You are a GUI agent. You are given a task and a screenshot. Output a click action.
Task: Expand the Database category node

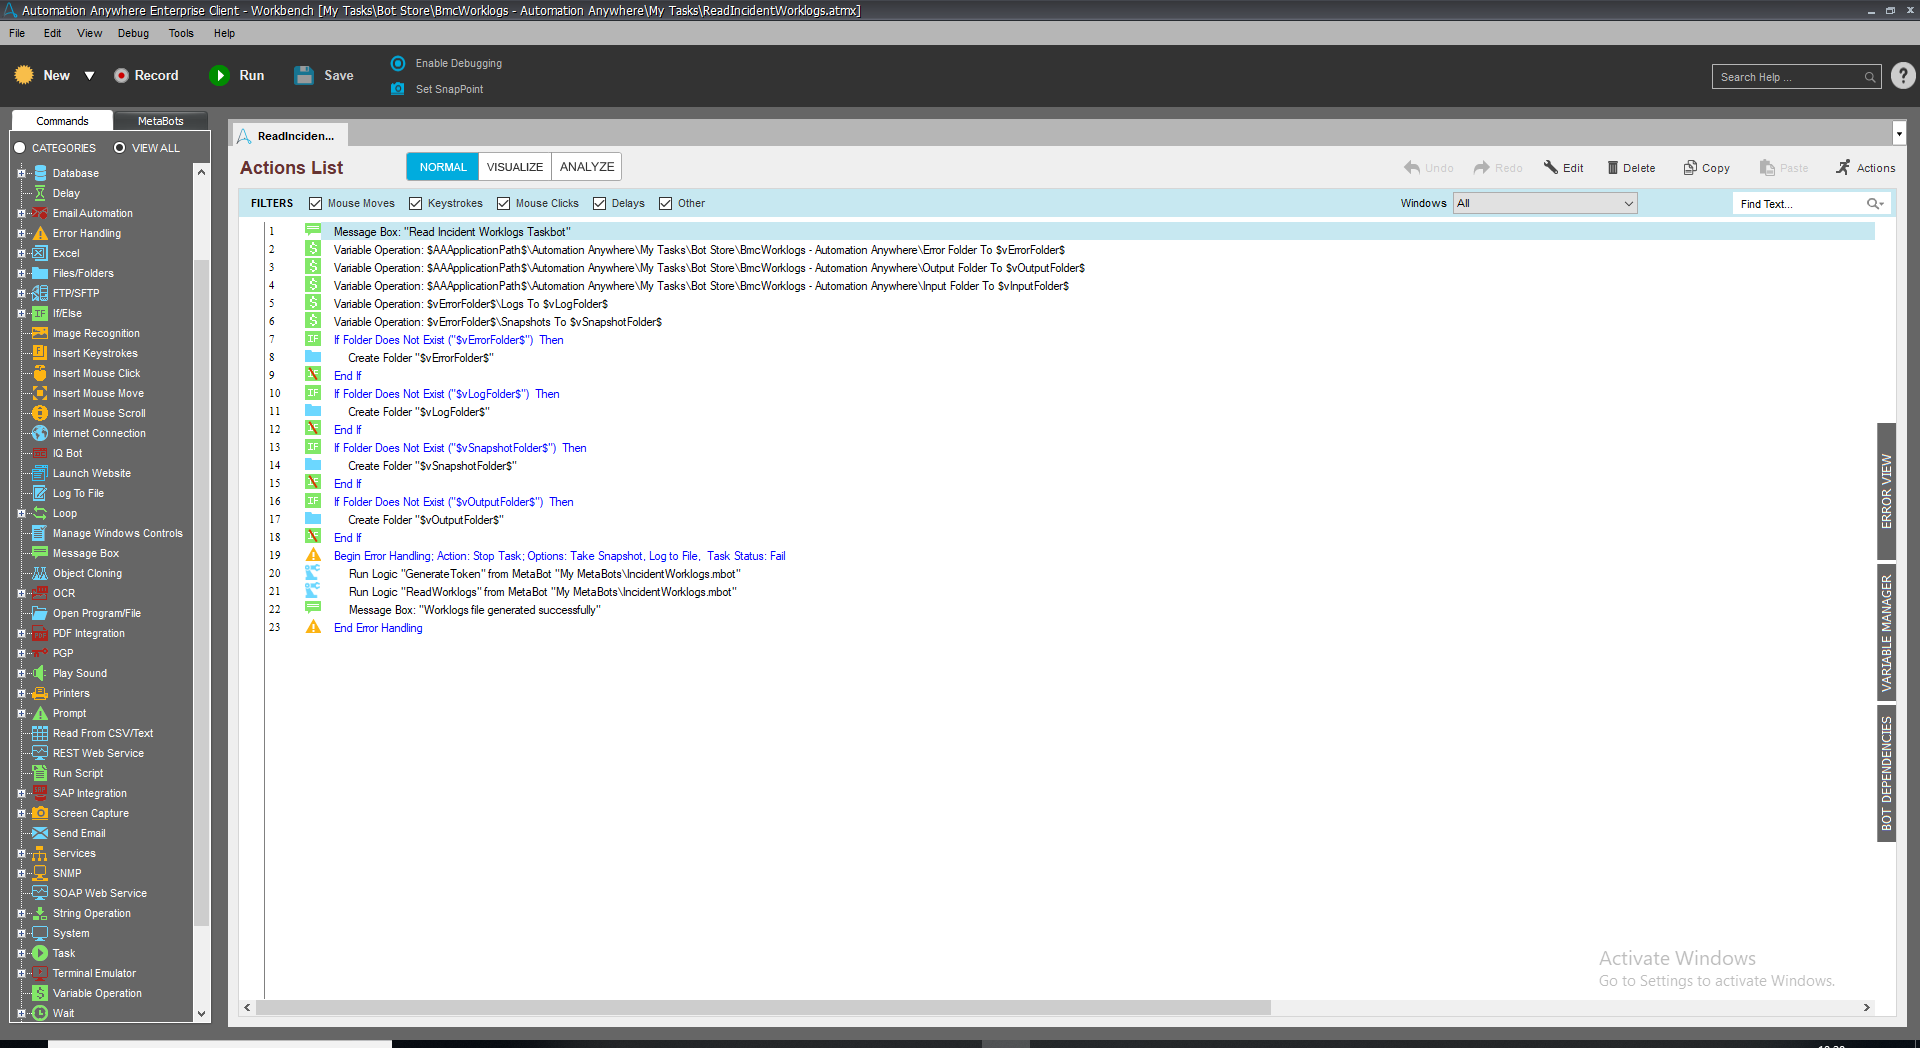coord(21,173)
